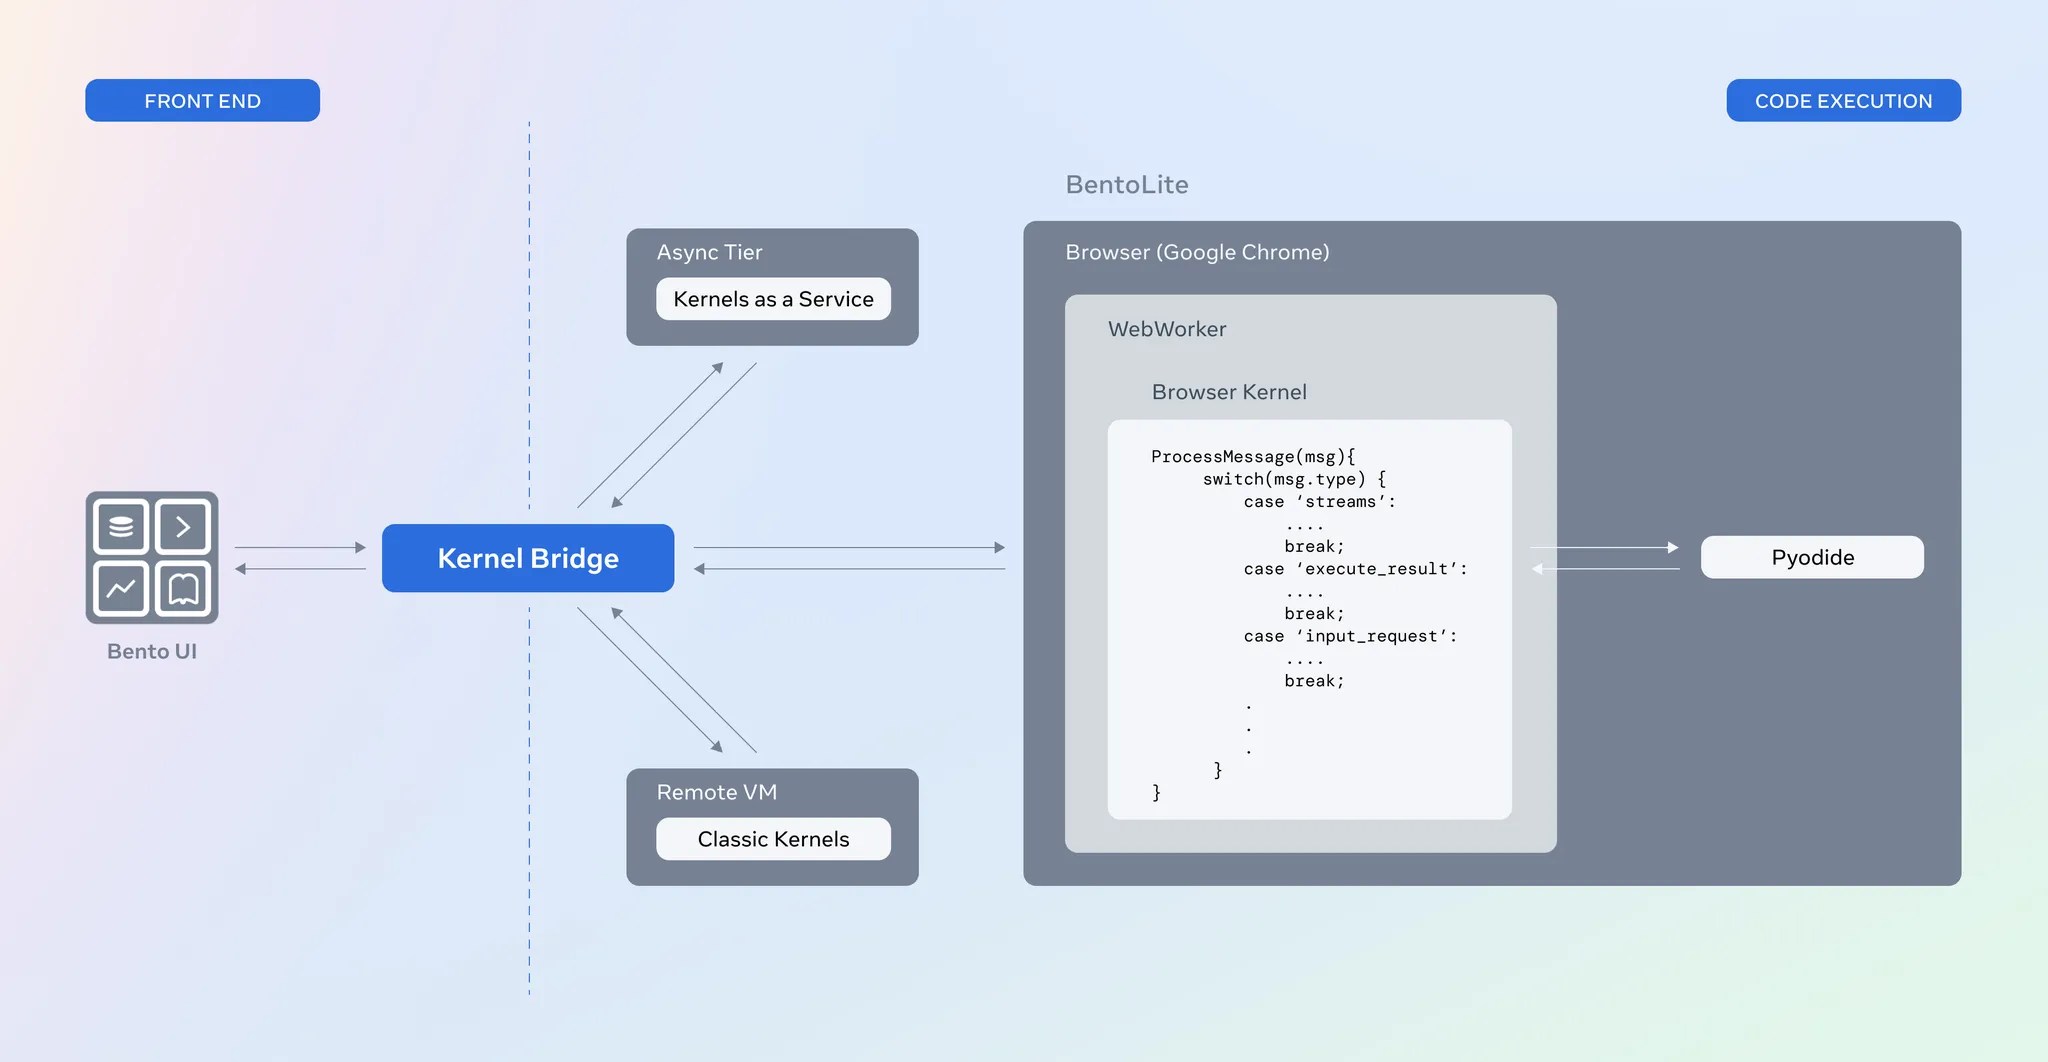Click the Kernel Bridge box
Viewport: 2048px width, 1062px height.
tap(528, 558)
